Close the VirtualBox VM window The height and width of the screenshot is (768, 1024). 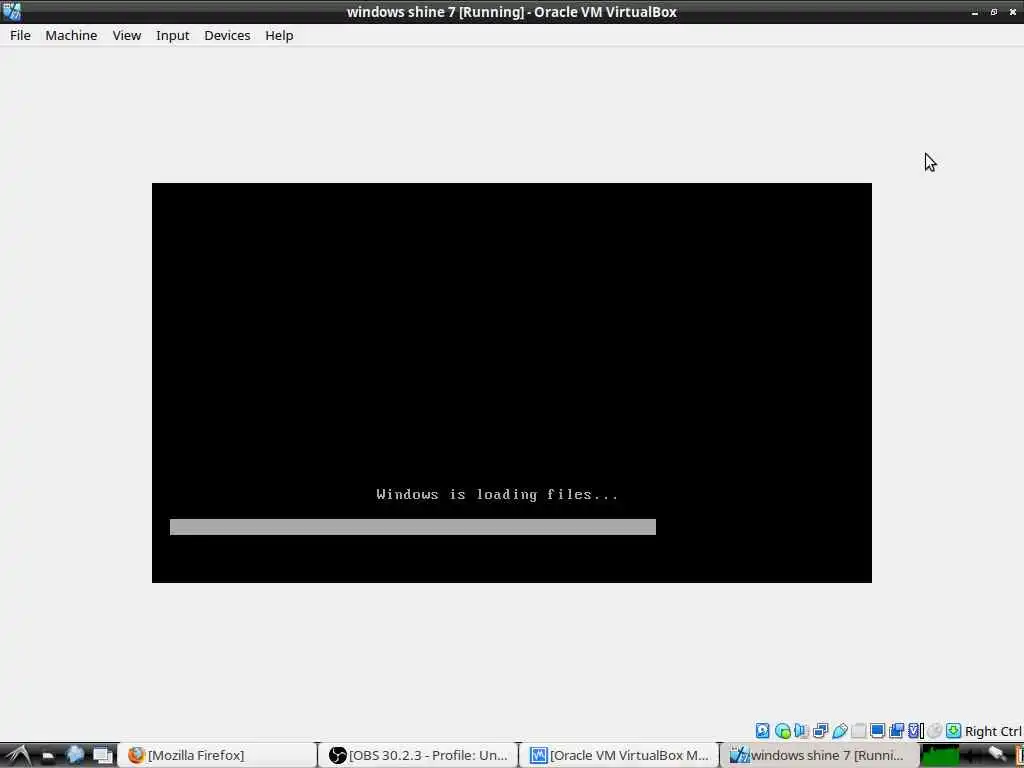(x=1013, y=12)
